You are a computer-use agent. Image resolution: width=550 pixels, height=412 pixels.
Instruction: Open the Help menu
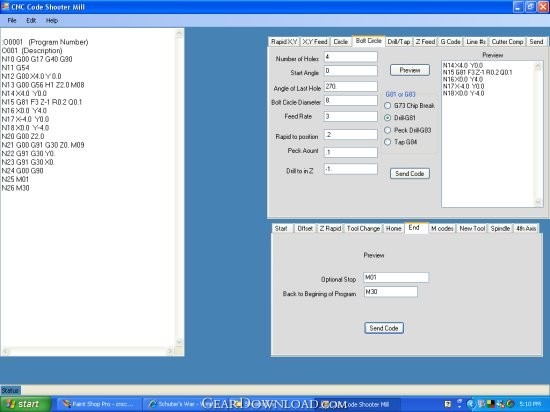pyautogui.click(x=52, y=21)
